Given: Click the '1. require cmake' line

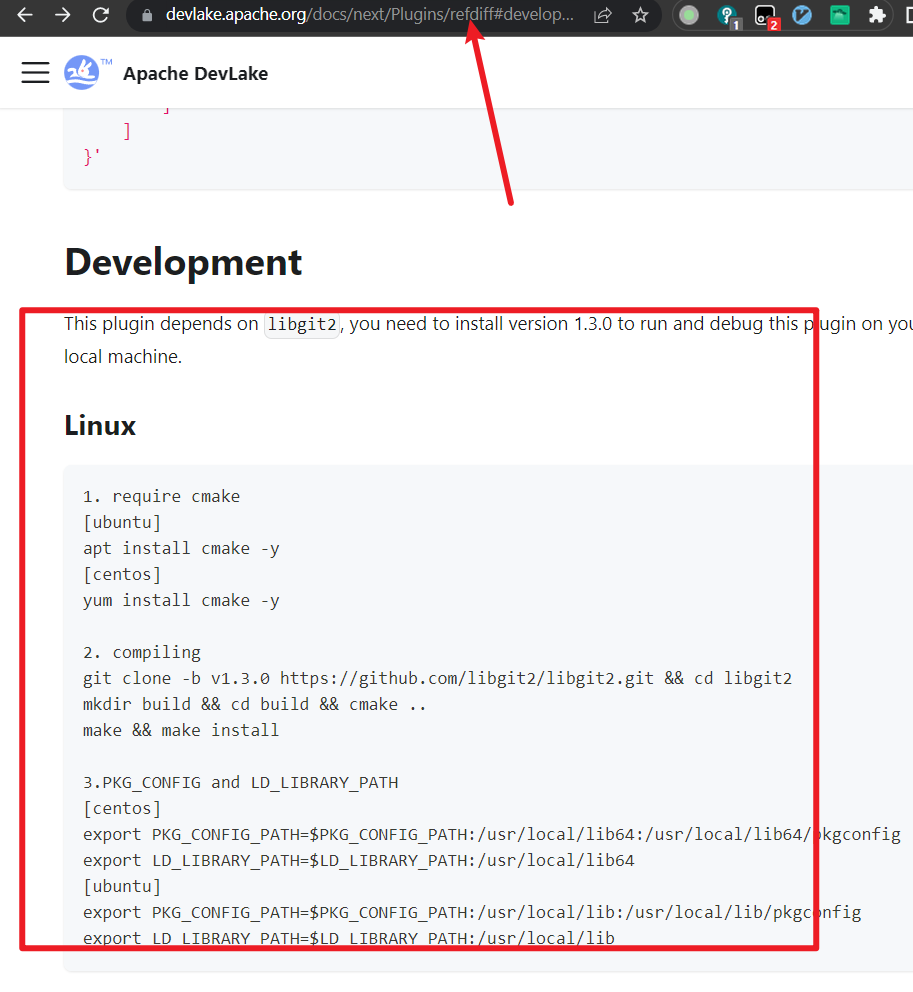Looking at the screenshot, I should point(161,497).
